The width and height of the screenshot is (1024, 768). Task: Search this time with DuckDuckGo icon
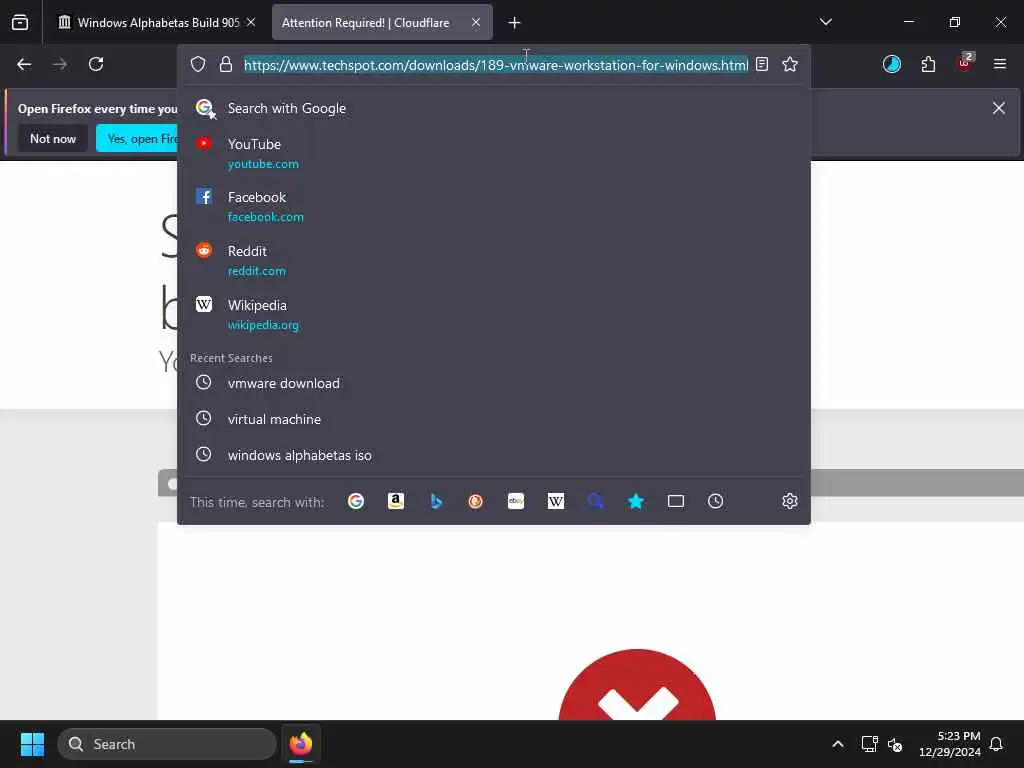tap(475, 501)
